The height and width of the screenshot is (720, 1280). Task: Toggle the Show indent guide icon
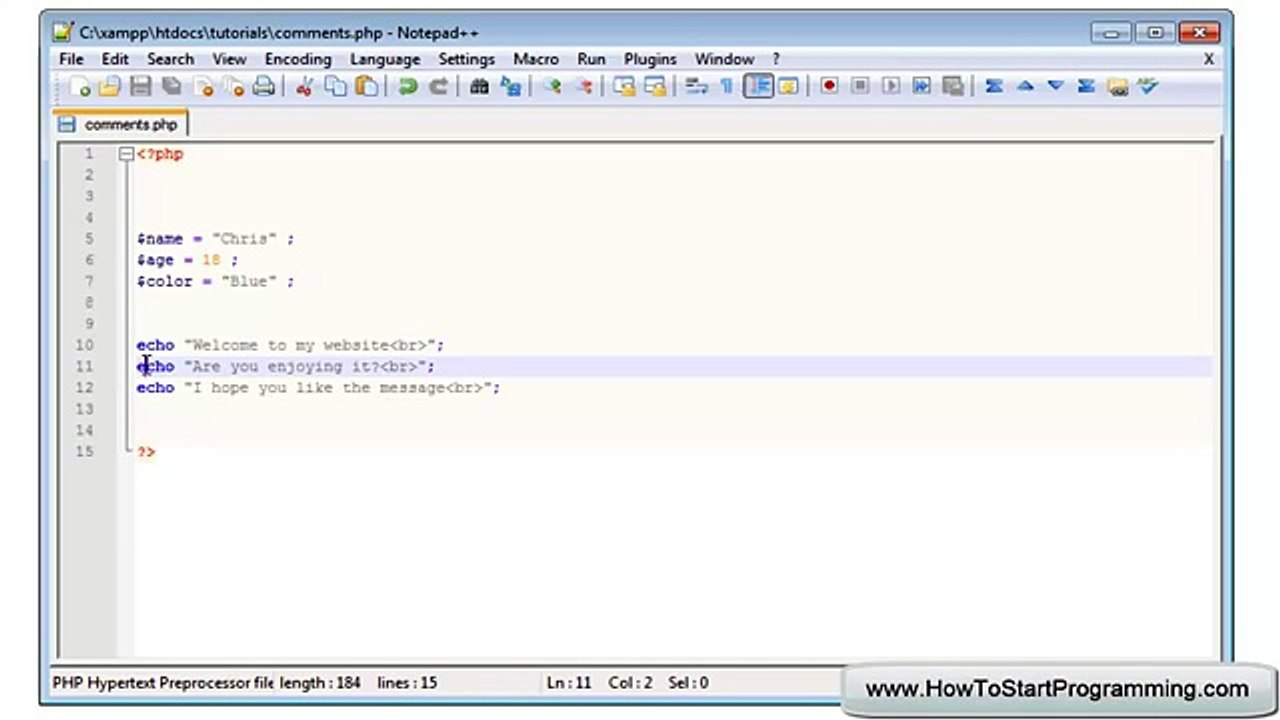(x=758, y=87)
